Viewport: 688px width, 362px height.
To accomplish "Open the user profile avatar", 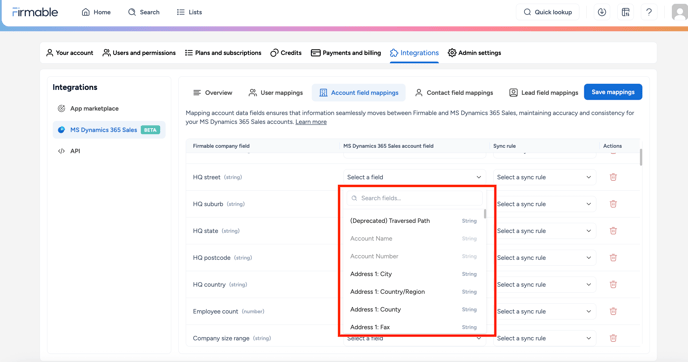I will tap(679, 12).
